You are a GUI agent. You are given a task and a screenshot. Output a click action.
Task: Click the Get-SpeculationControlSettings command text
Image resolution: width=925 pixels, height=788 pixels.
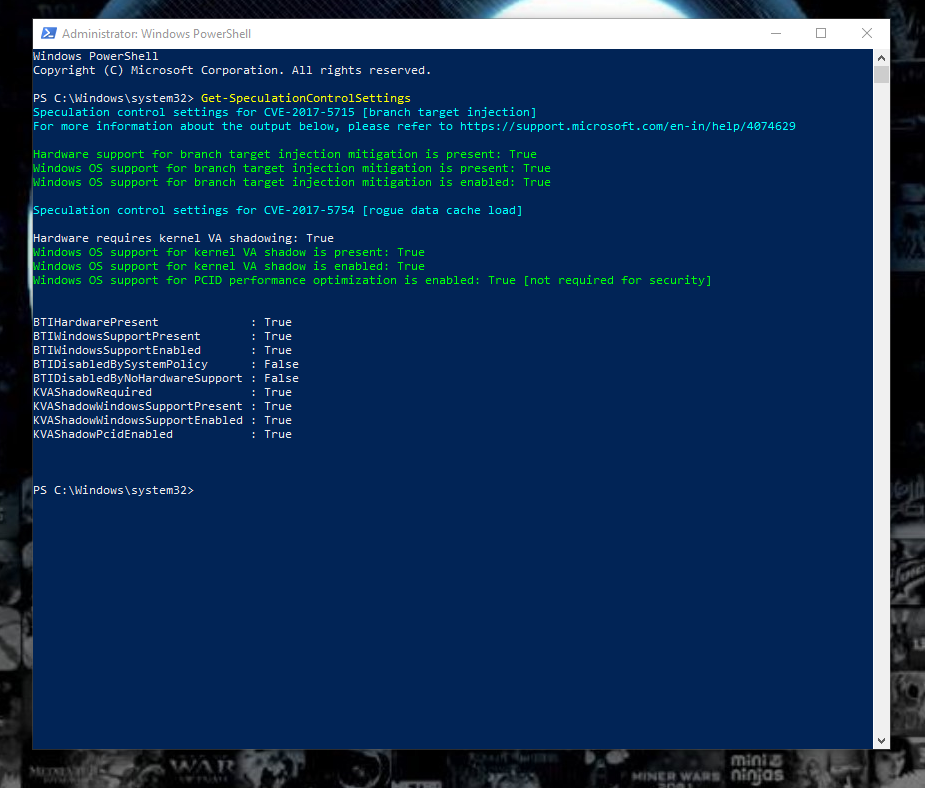point(306,98)
